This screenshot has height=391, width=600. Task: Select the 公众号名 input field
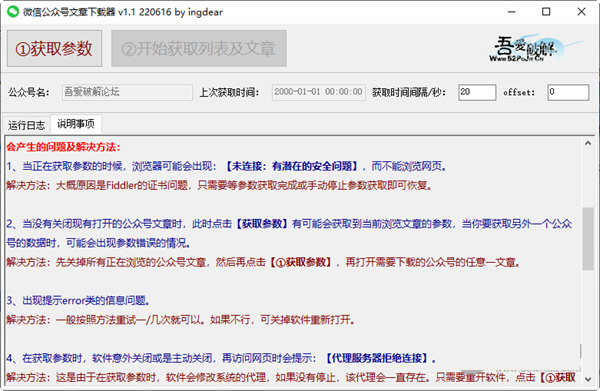pyautogui.click(x=127, y=92)
